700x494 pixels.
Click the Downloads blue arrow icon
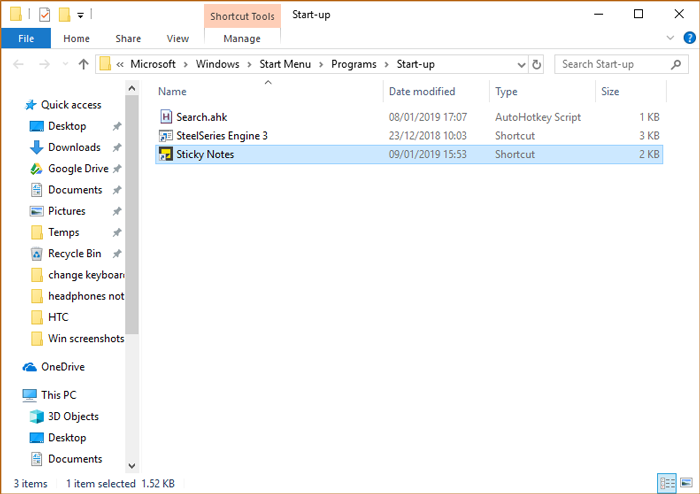36,147
